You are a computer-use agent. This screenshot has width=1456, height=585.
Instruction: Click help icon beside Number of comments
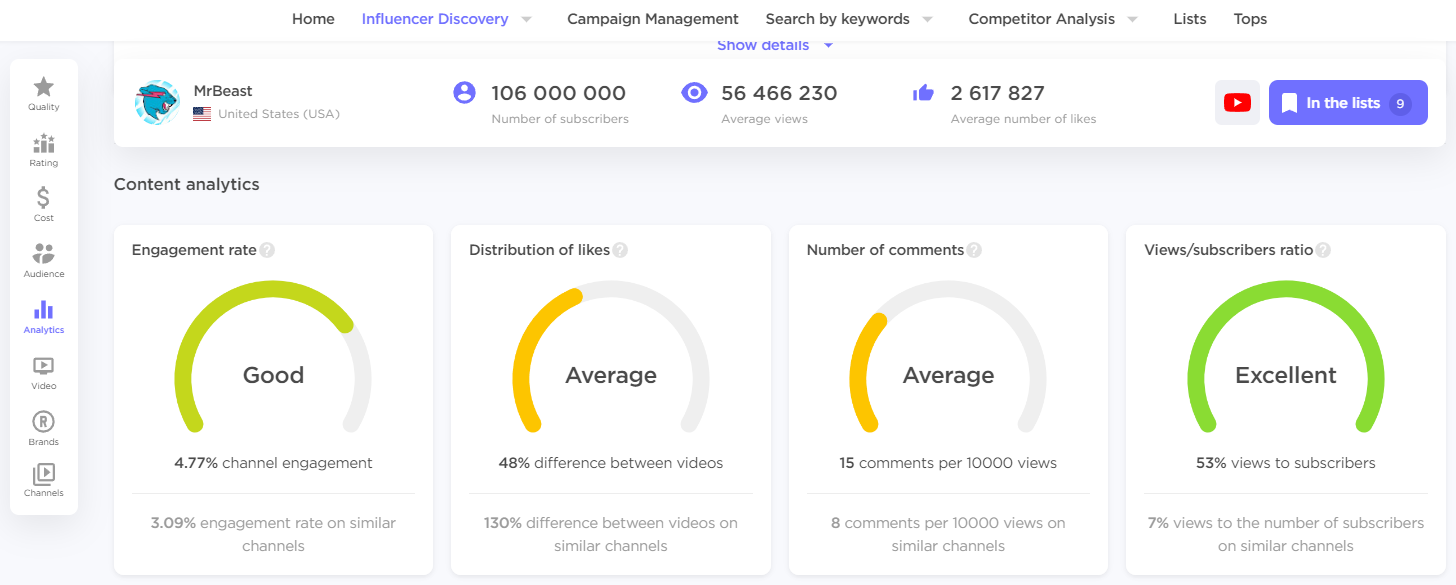pyautogui.click(x=974, y=250)
